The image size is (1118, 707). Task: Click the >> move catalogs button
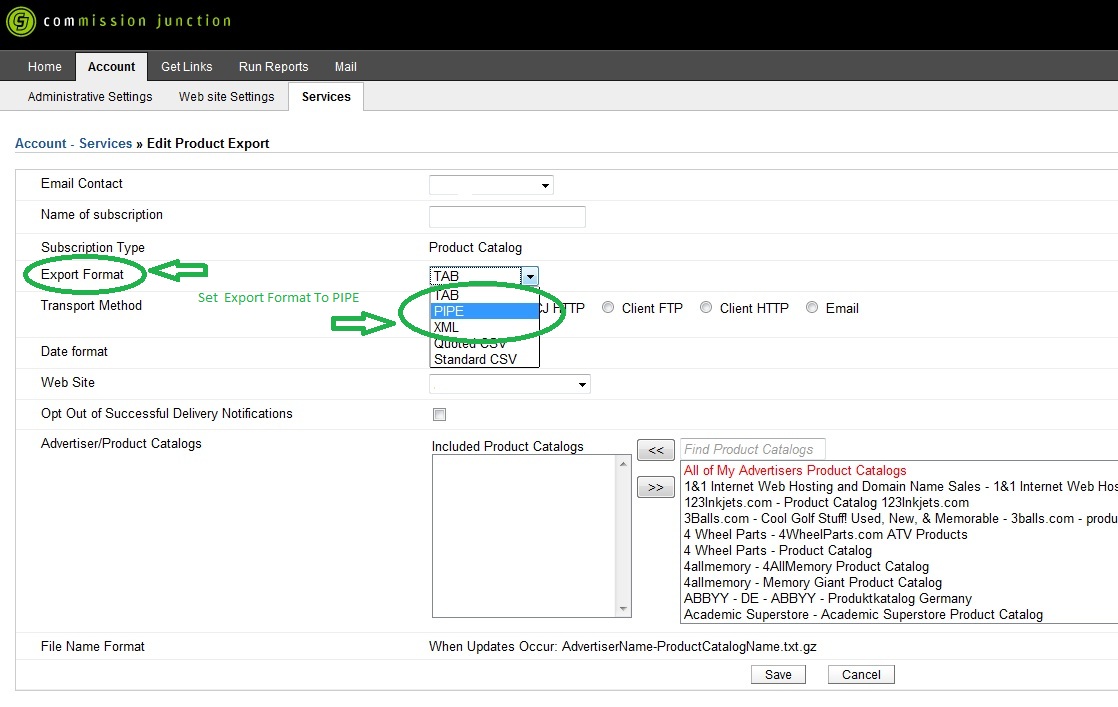click(x=656, y=487)
